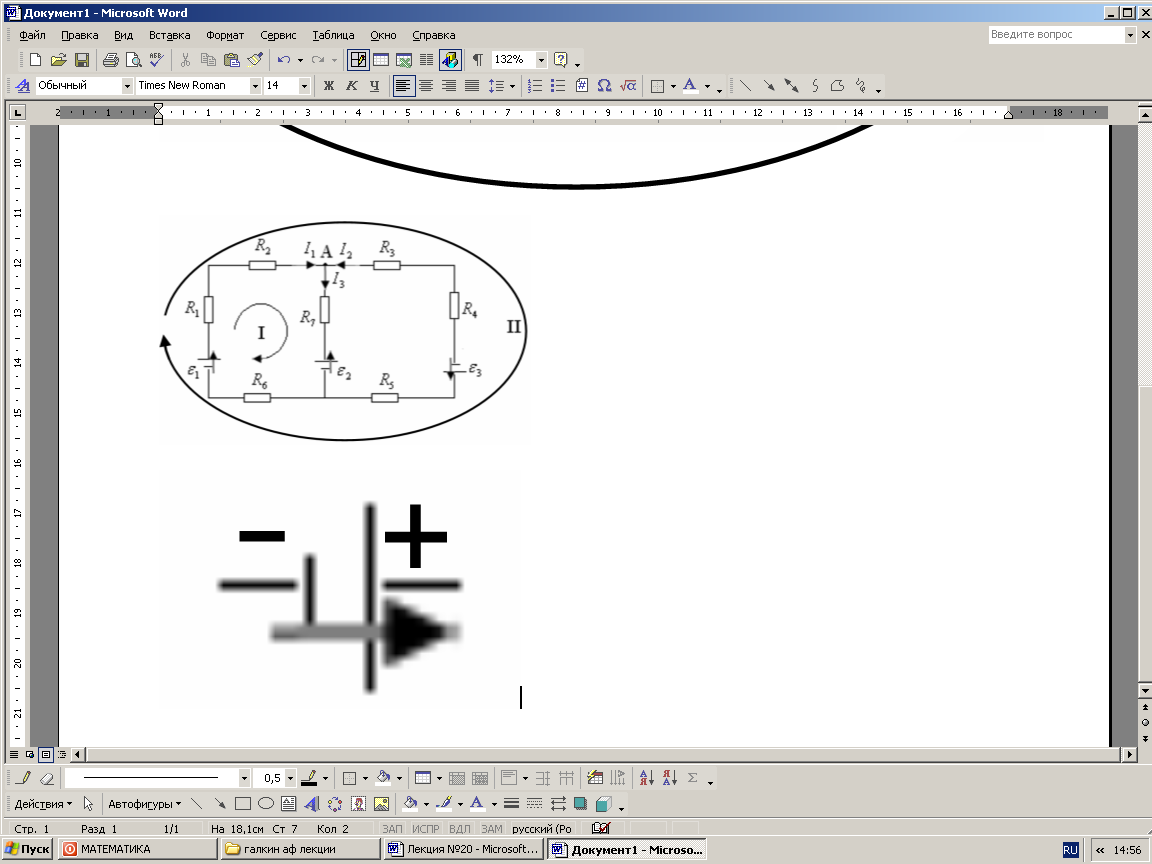This screenshot has height=864, width=1152.
Task: Select the Draw Table pencil tool
Action: tap(24, 778)
